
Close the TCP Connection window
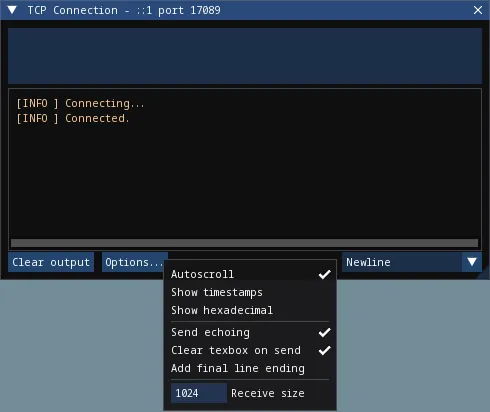(x=478, y=10)
